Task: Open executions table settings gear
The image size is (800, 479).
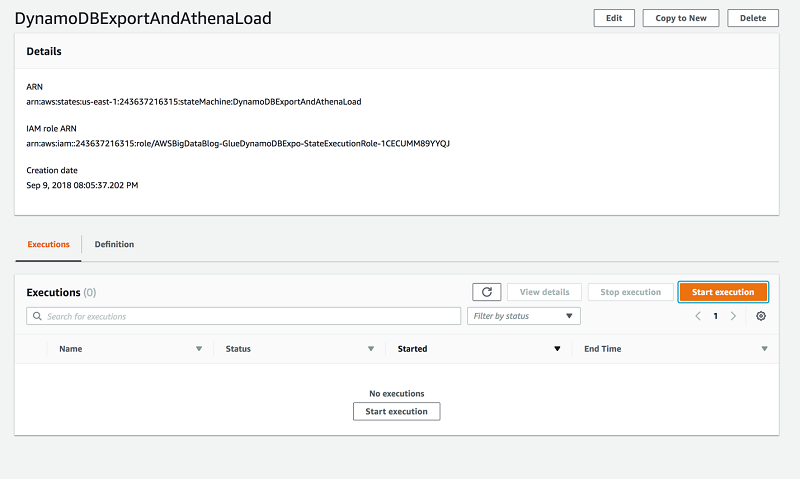Action: click(761, 316)
